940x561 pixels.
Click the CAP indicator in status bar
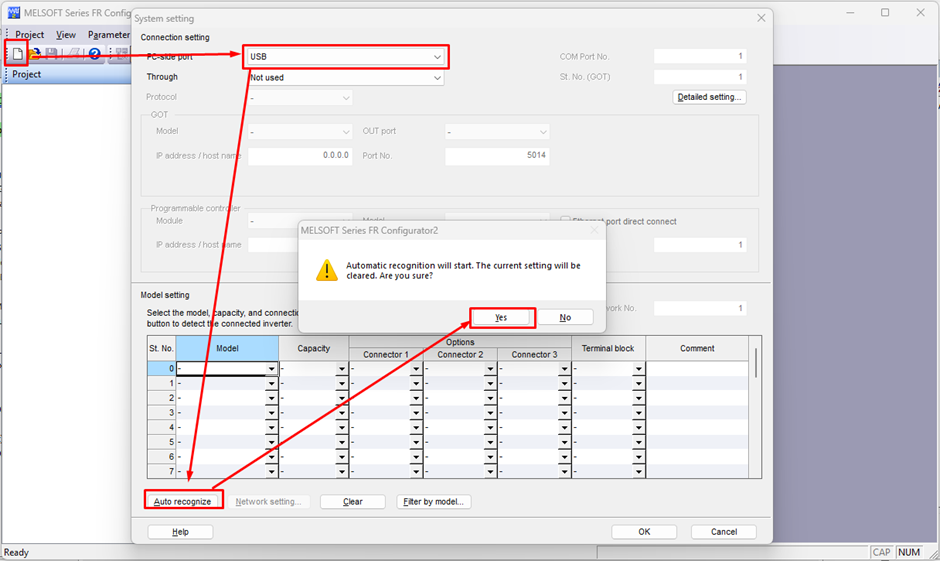[881, 553]
